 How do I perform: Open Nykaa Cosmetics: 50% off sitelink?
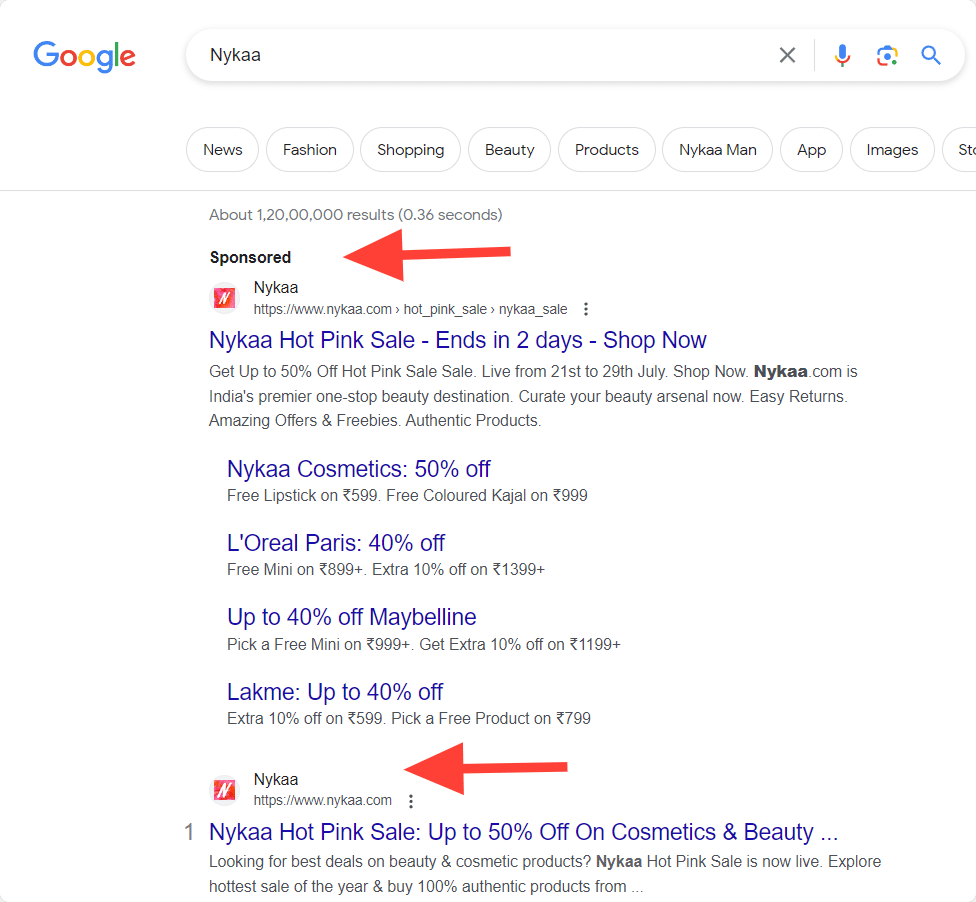[358, 469]
